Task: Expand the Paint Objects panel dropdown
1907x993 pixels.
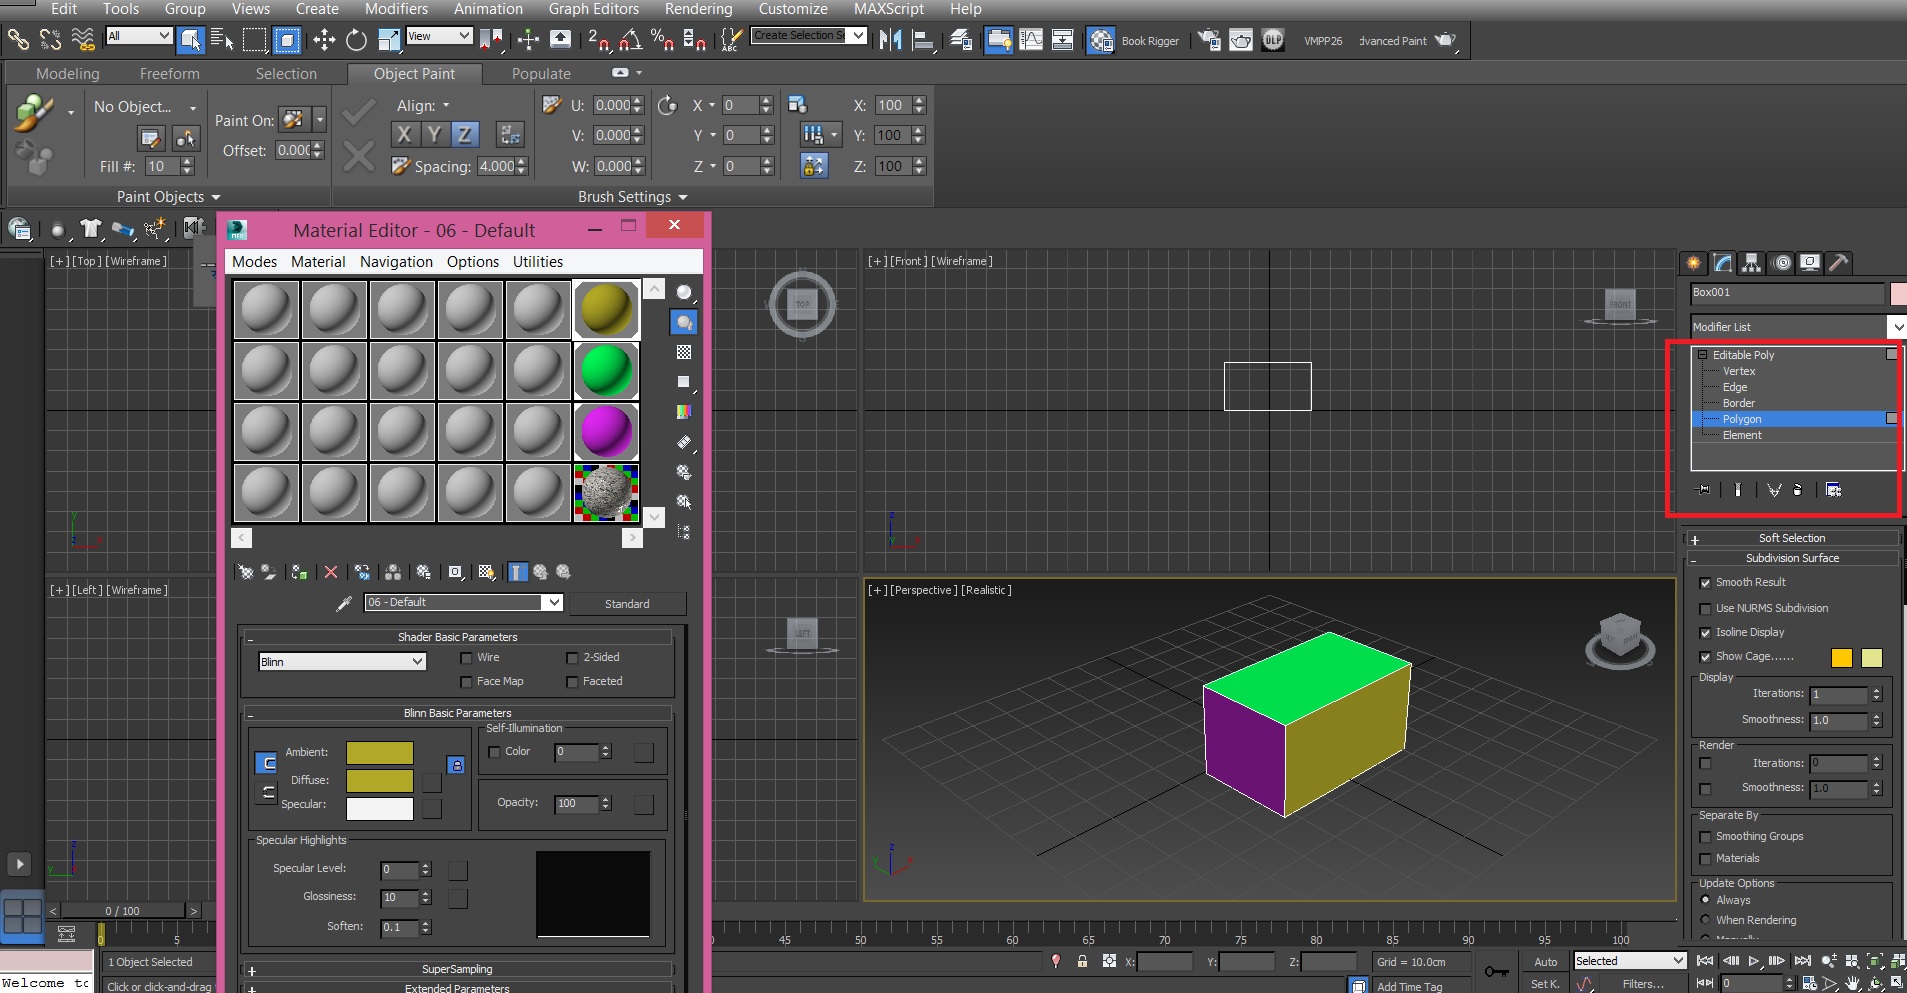Action: click(x=168, y=197)
